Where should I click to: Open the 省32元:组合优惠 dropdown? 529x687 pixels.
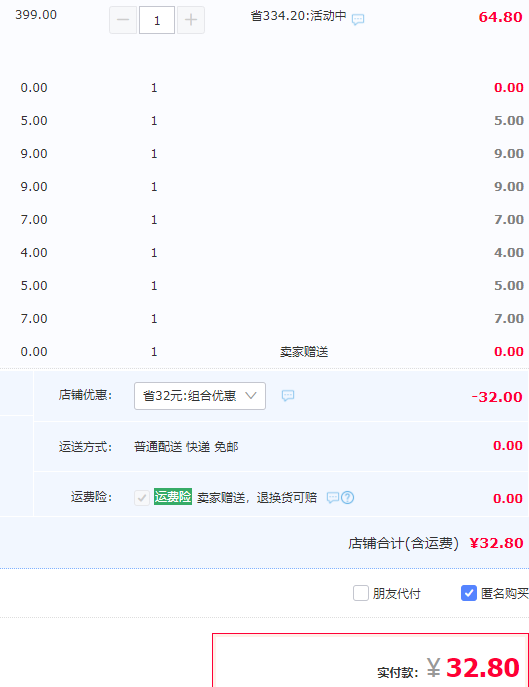click(200, 396)
